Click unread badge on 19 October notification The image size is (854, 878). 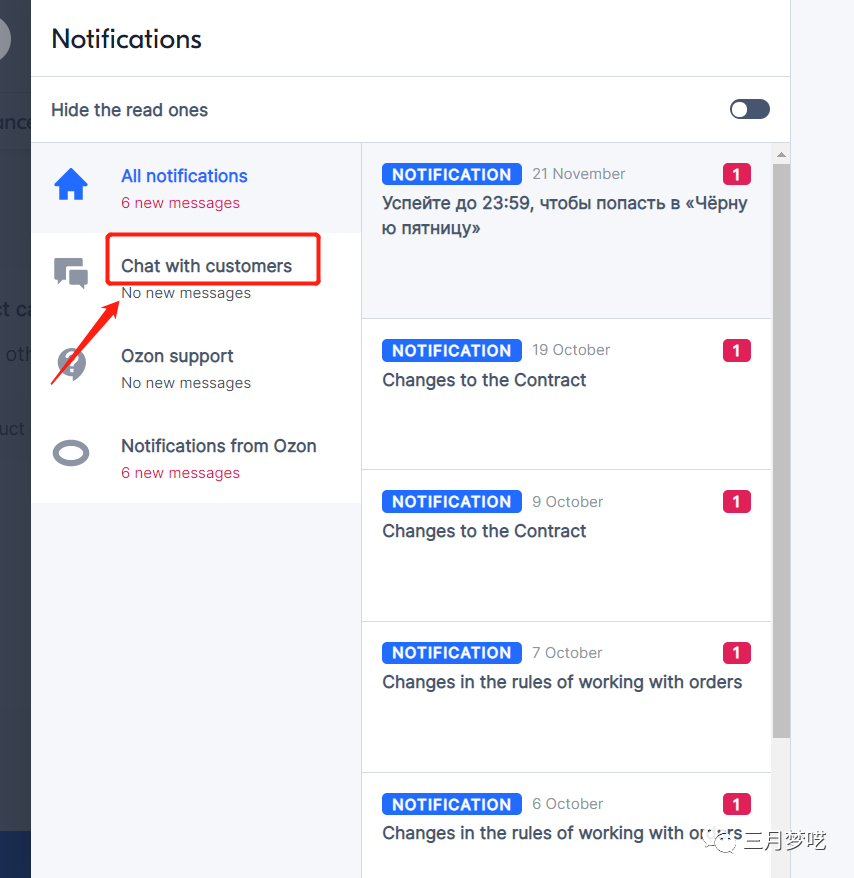[736, 351]
